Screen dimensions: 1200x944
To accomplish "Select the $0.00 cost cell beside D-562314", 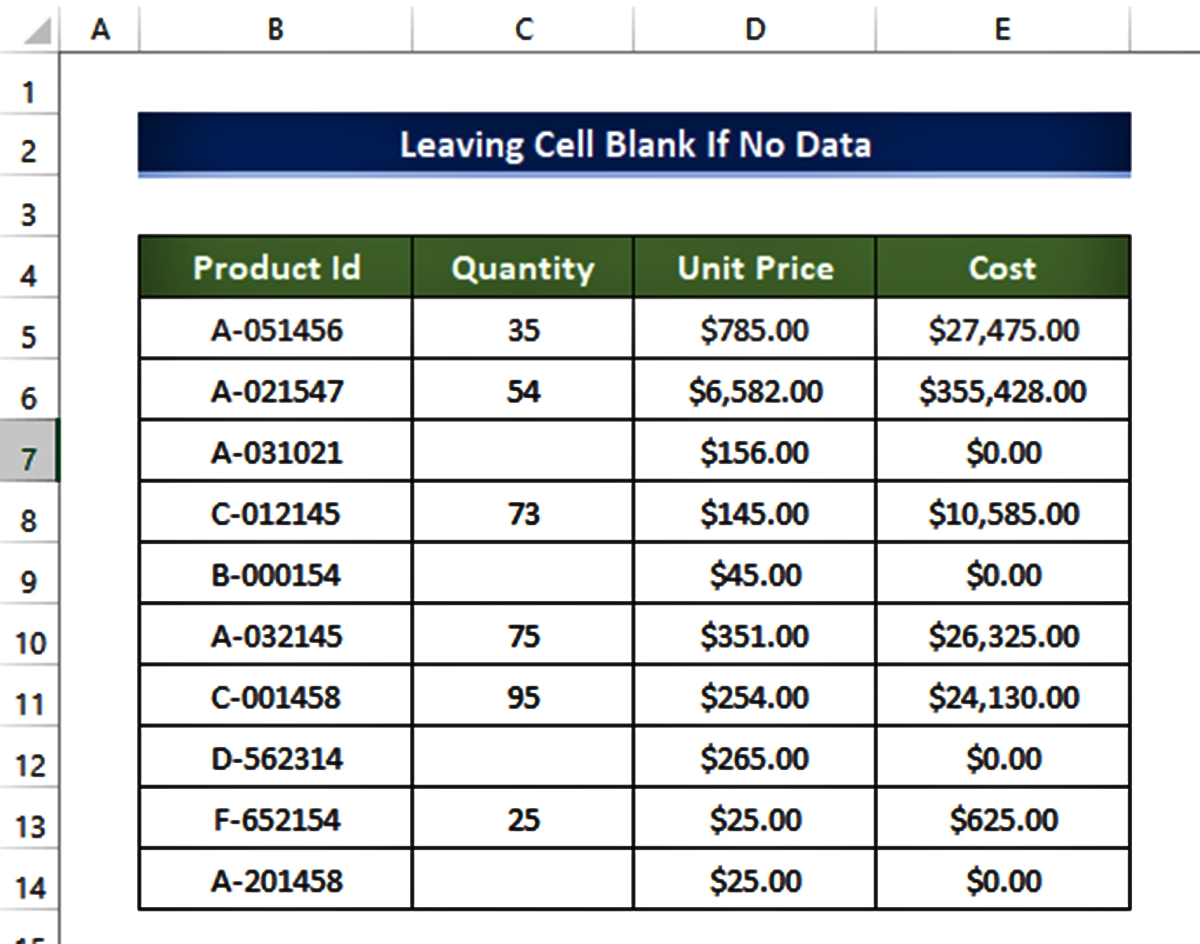I will point(1000,759).
